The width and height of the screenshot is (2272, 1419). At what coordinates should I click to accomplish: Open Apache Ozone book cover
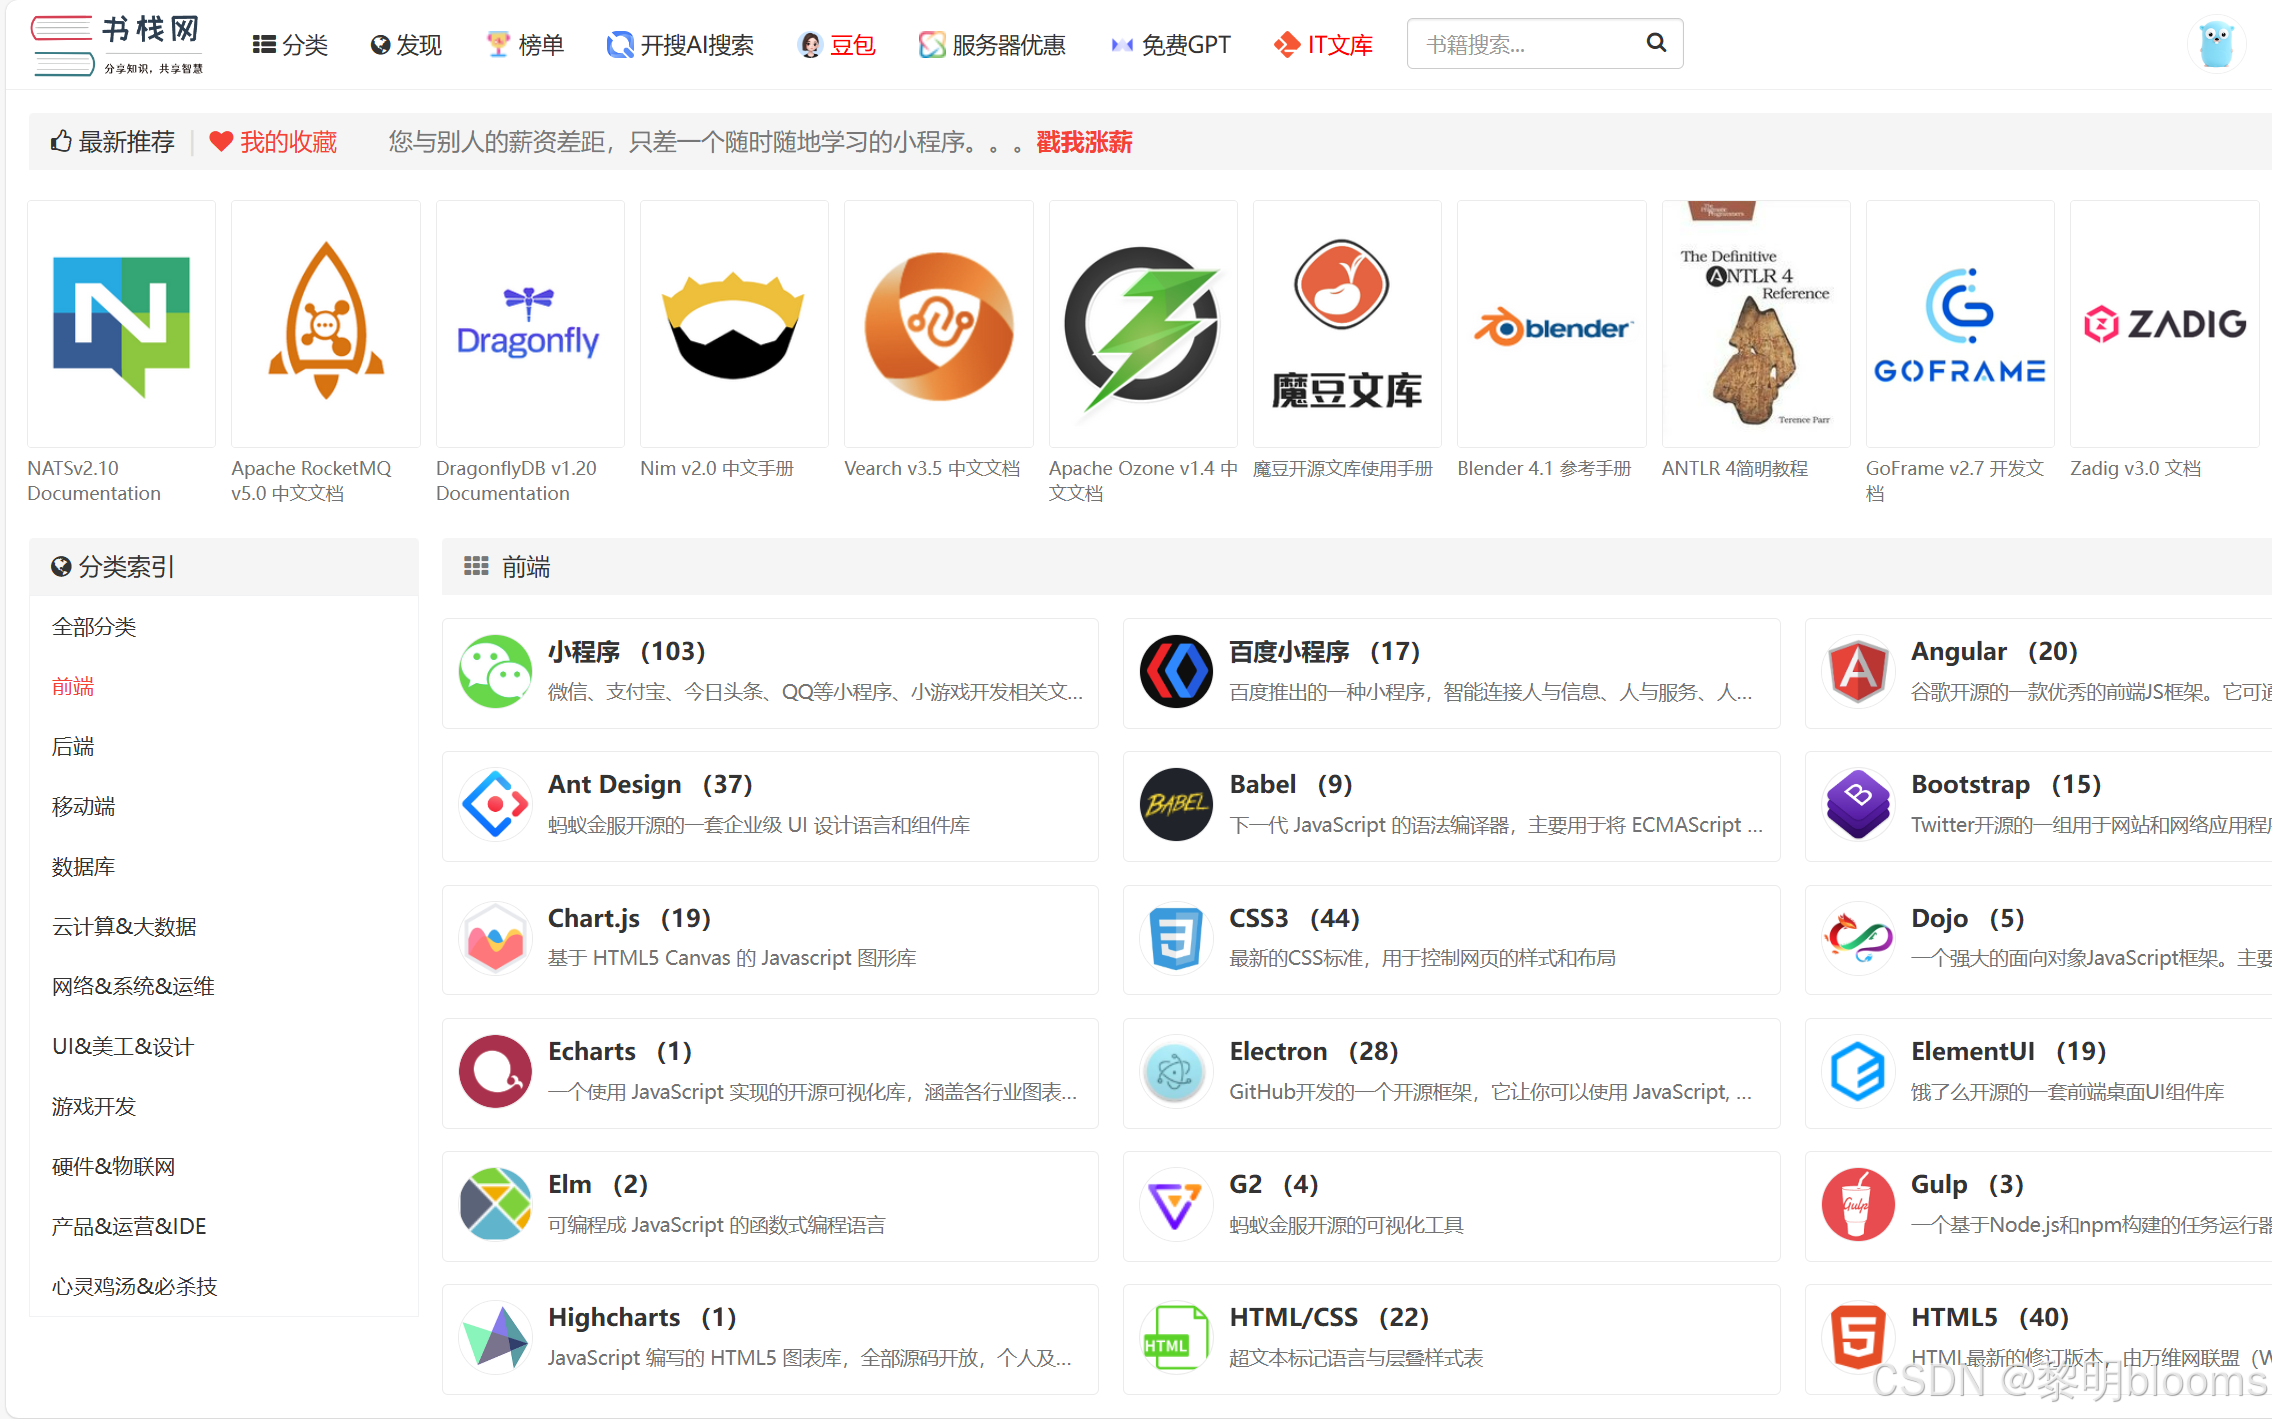click(1143, 324)
